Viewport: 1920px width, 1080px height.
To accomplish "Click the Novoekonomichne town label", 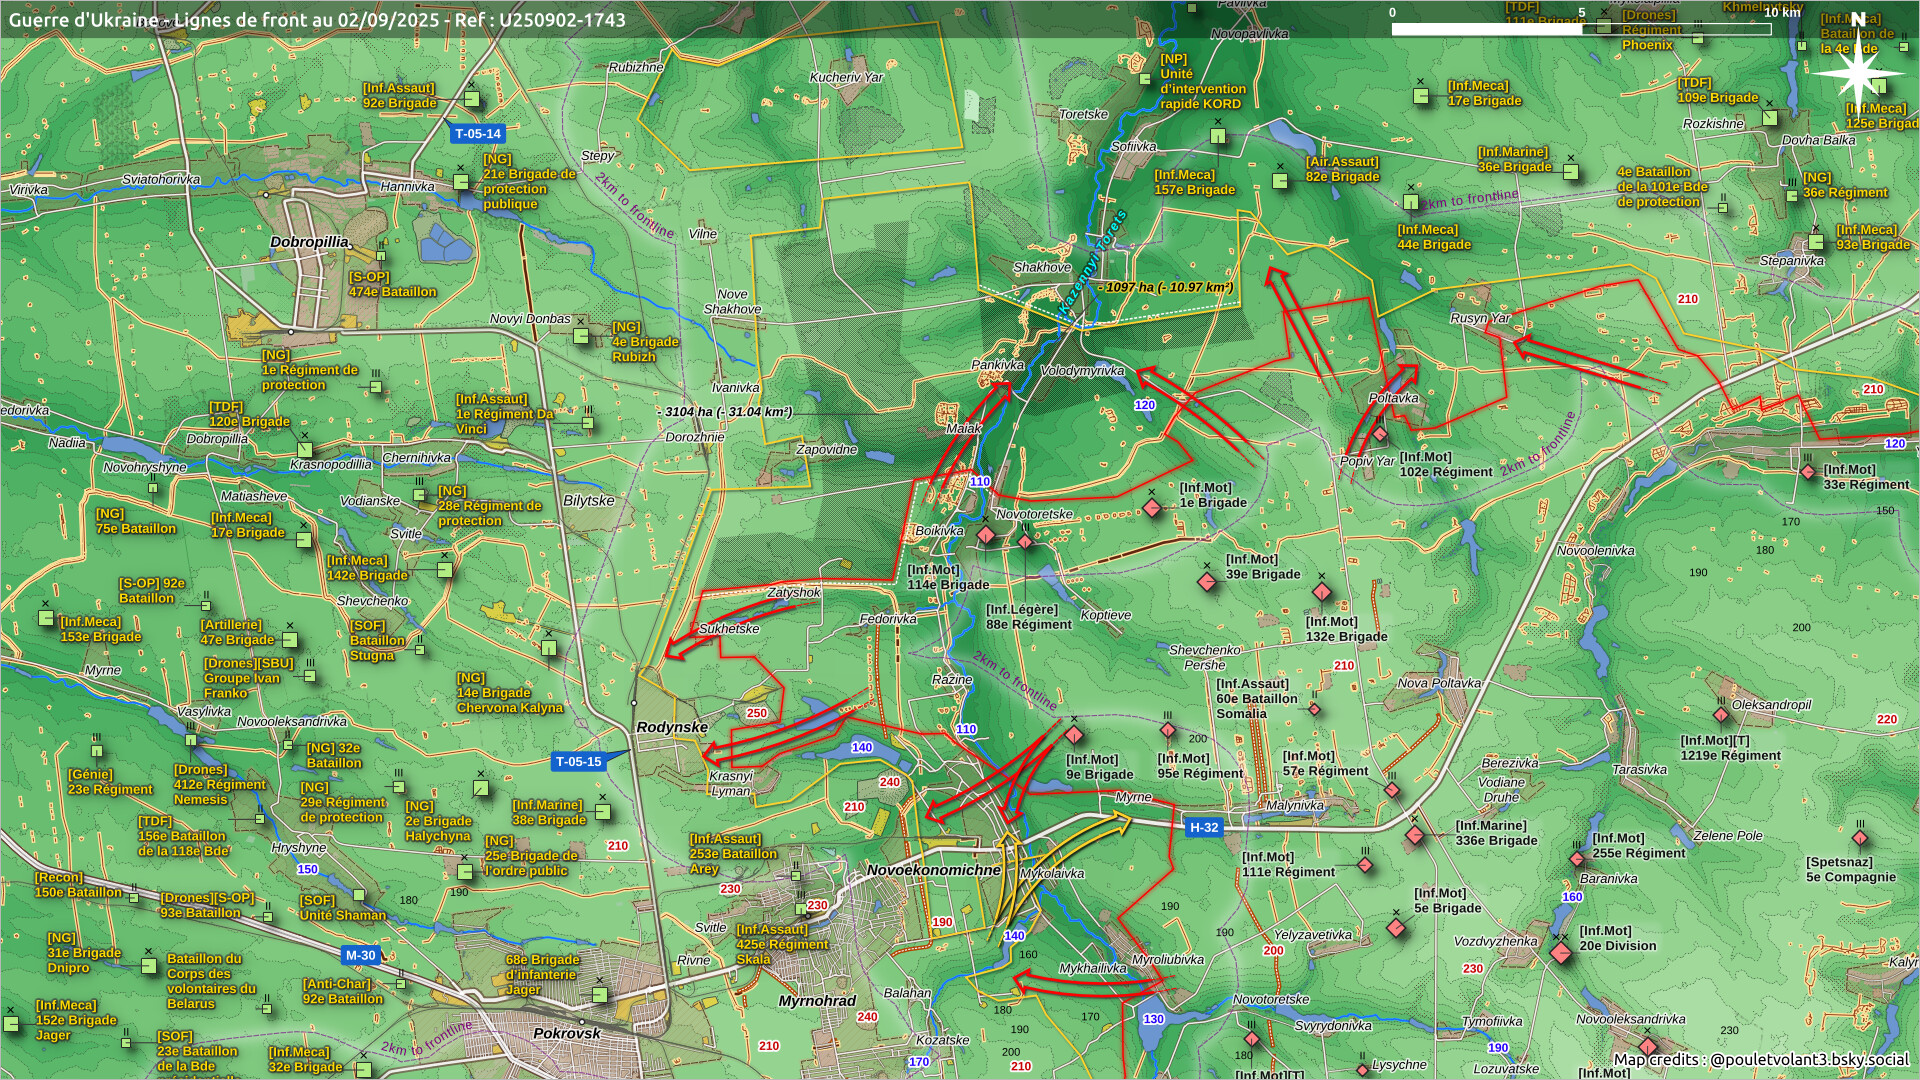I will pos(933,870).
